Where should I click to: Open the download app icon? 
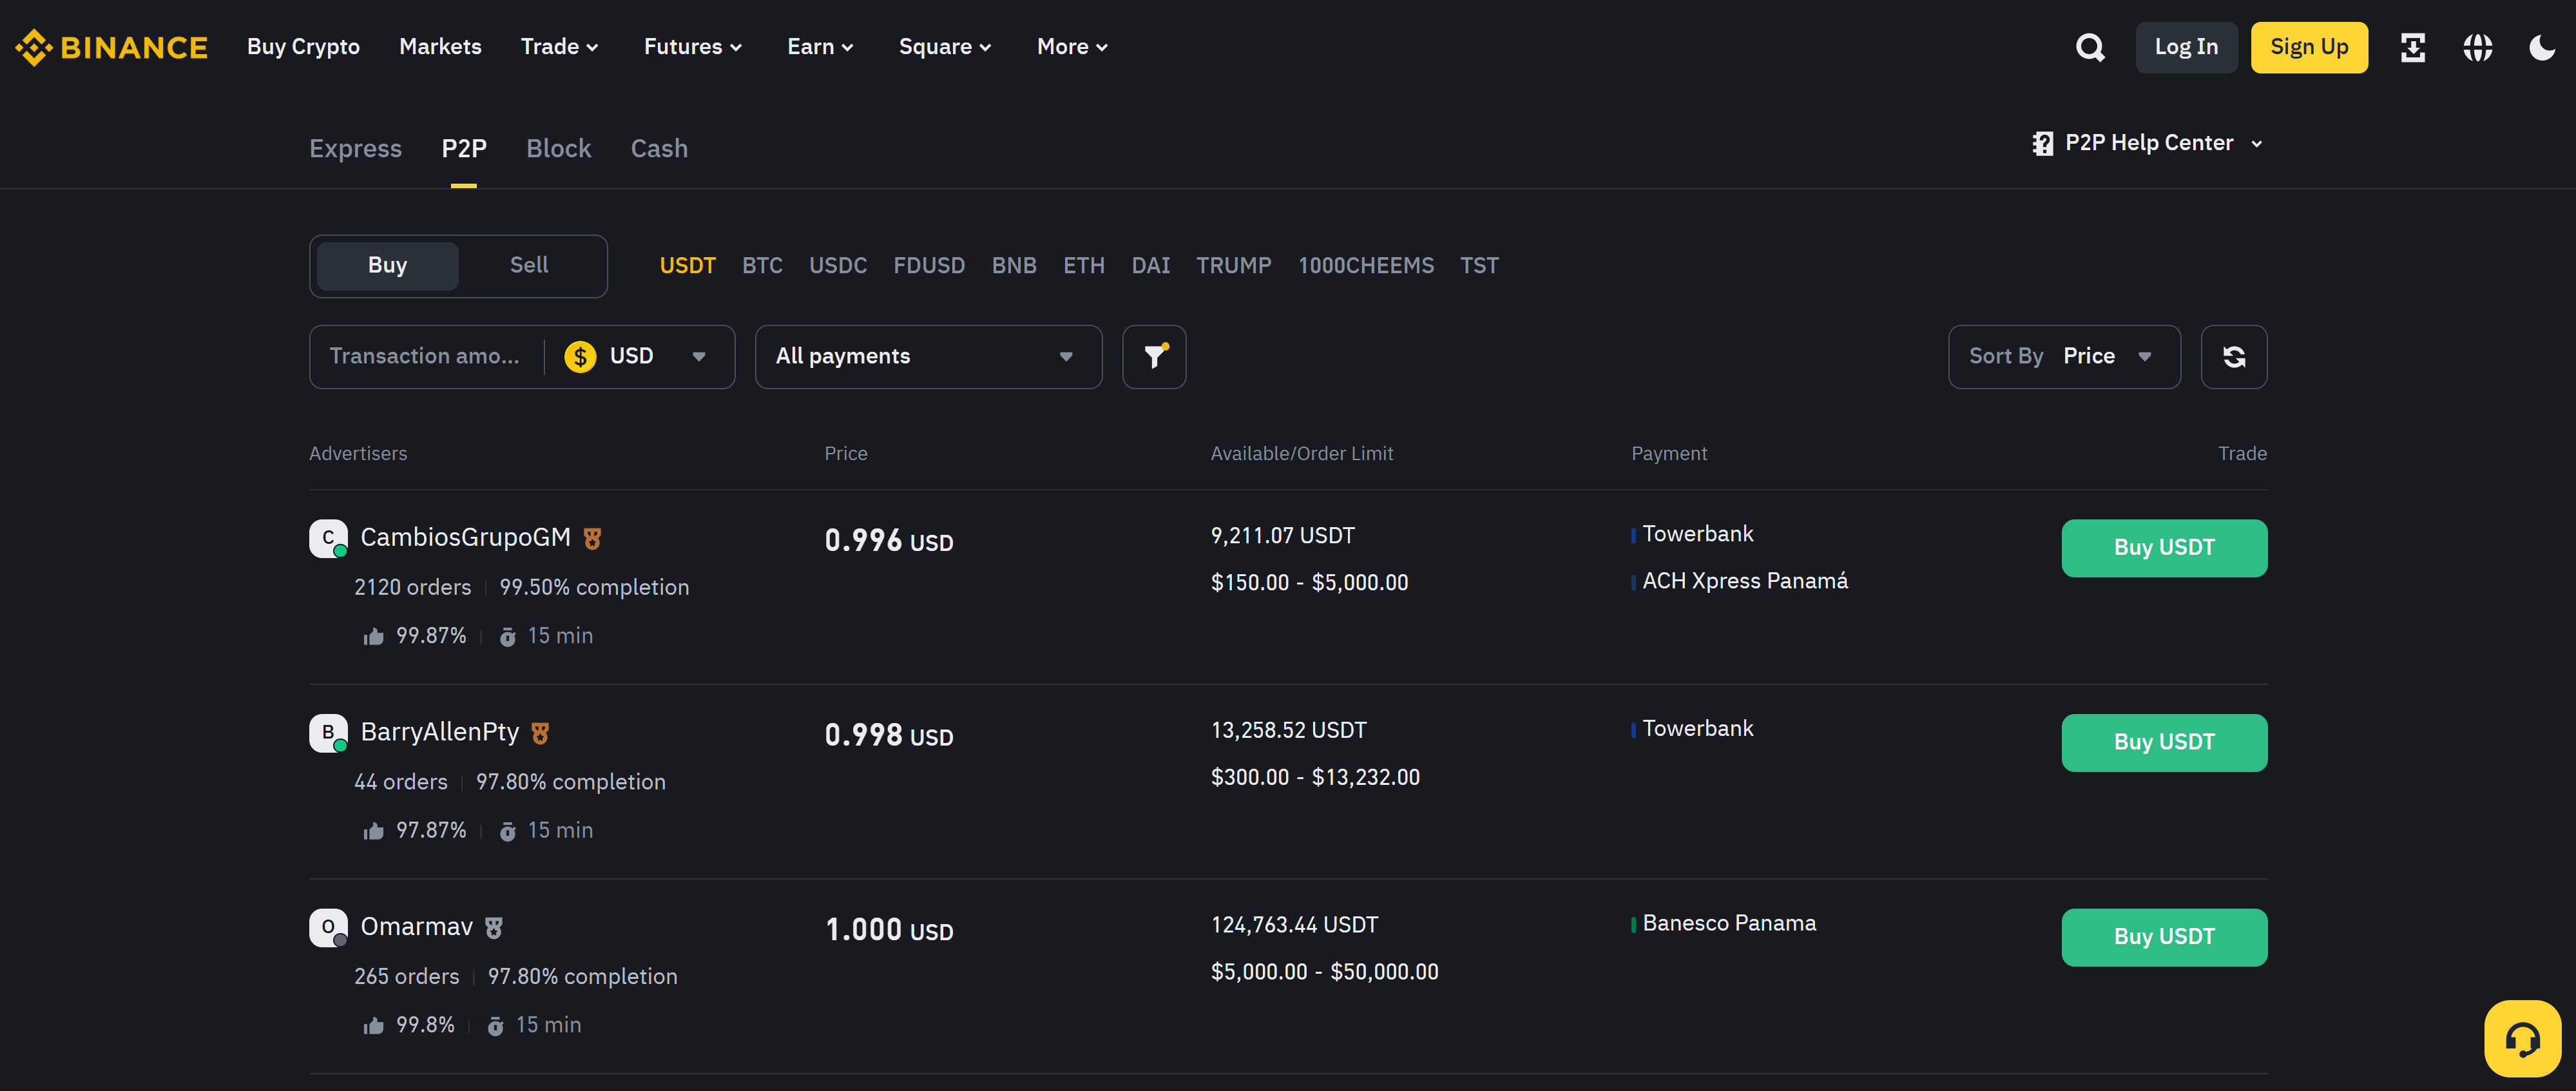(x=2412, y=47)
